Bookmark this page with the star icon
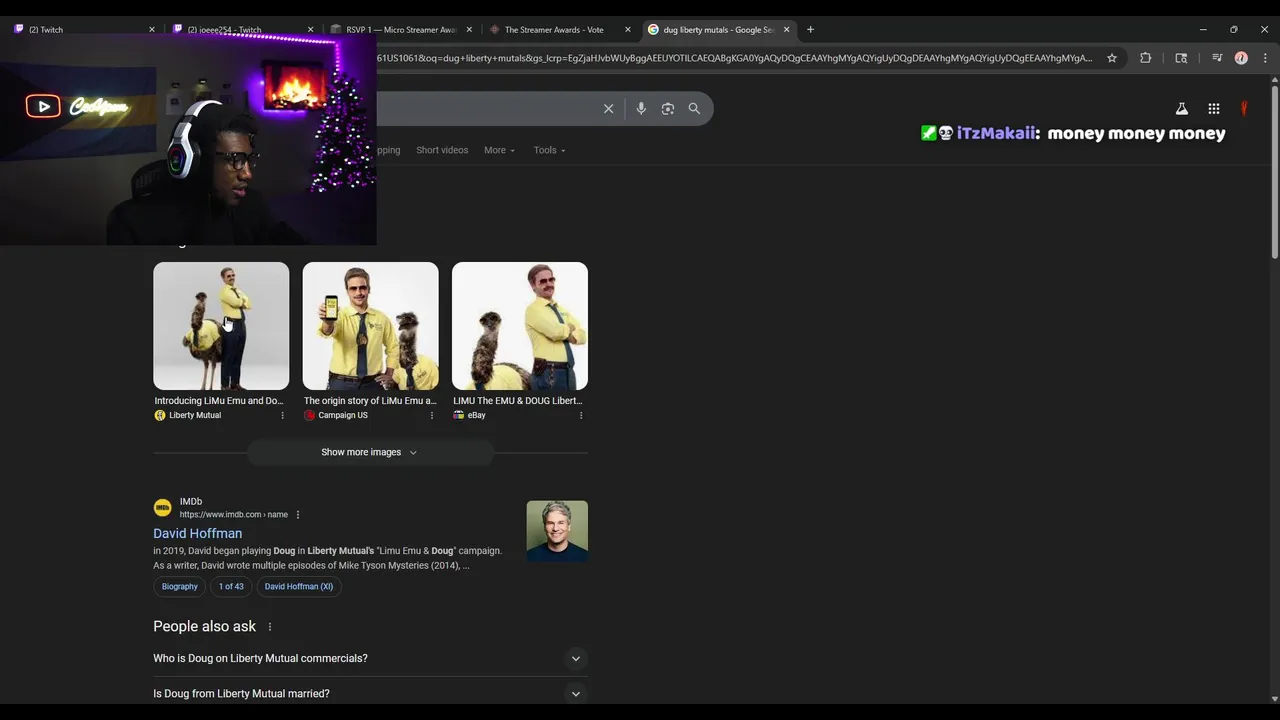The width and height of the screenshot is (1280, 720). click(x=1112, y=58)
